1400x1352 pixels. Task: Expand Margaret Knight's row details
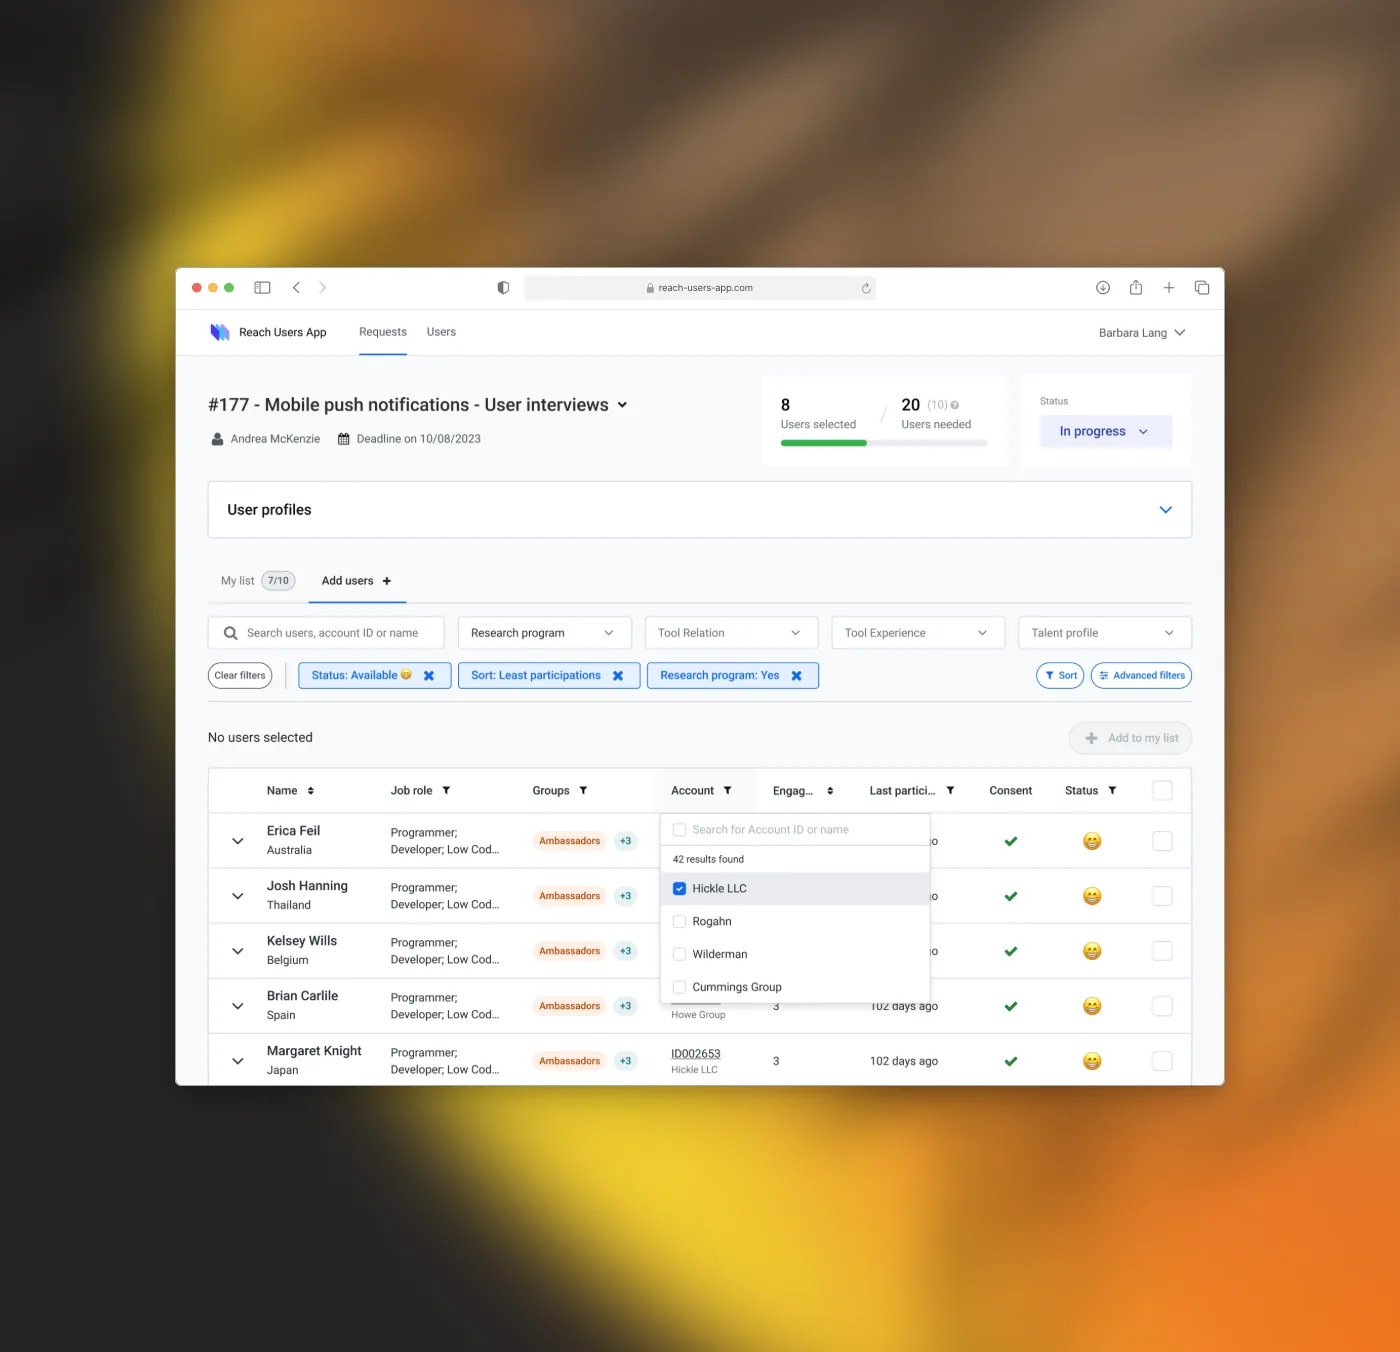[x=238, y=1062]
